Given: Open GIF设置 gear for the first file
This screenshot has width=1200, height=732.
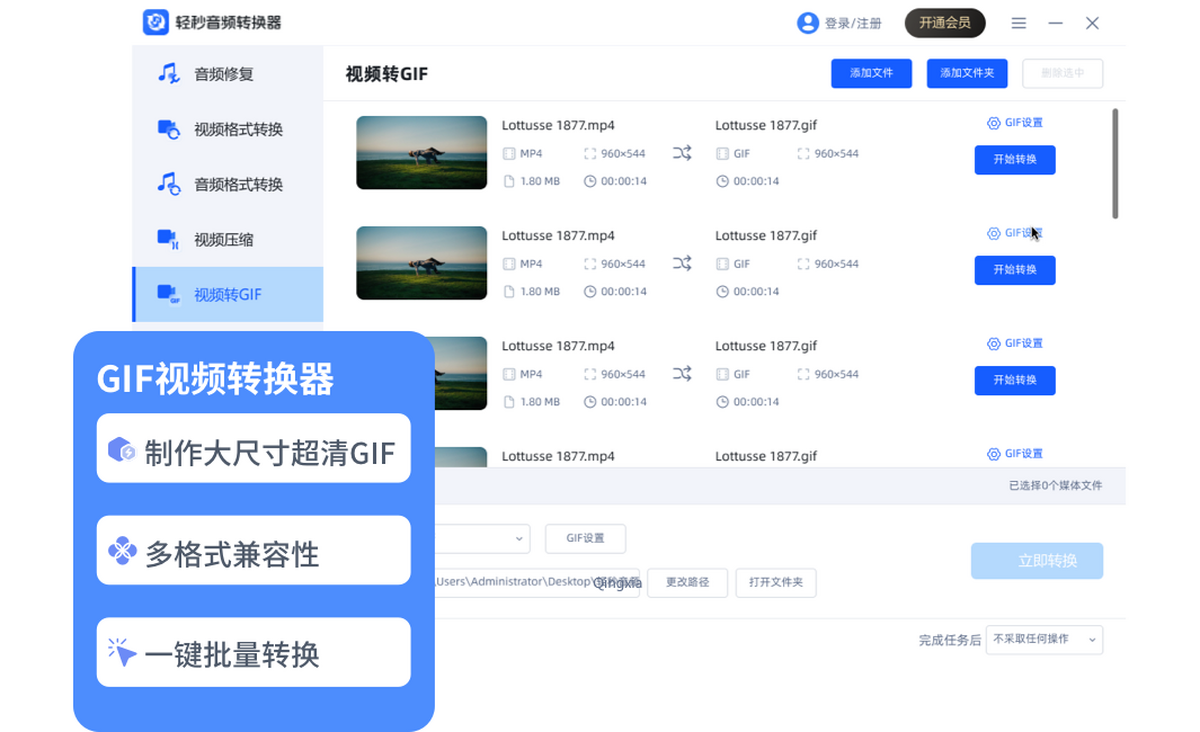Looking at the screenshot, I should coord(993,123).
